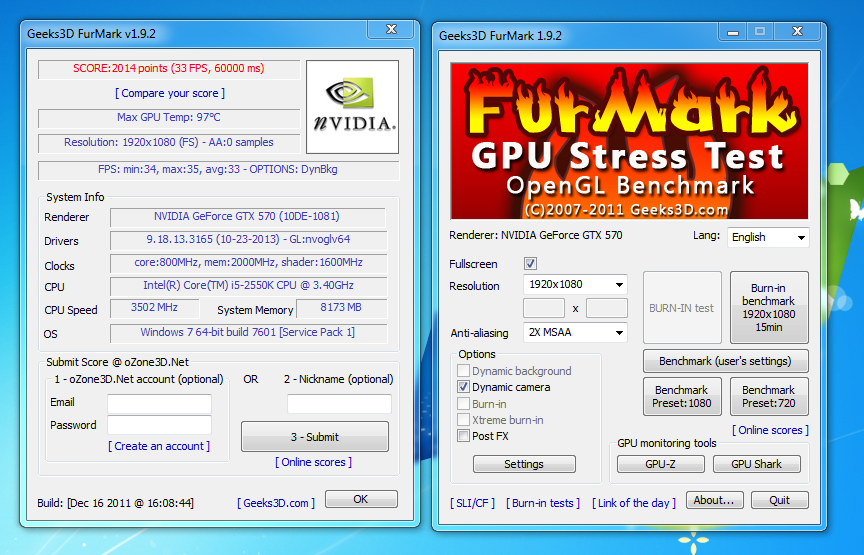Run Benchmark Preset:1080
The height and width of the screenshot is (555, 864).
pyautogui.click(x=682, y=396)
